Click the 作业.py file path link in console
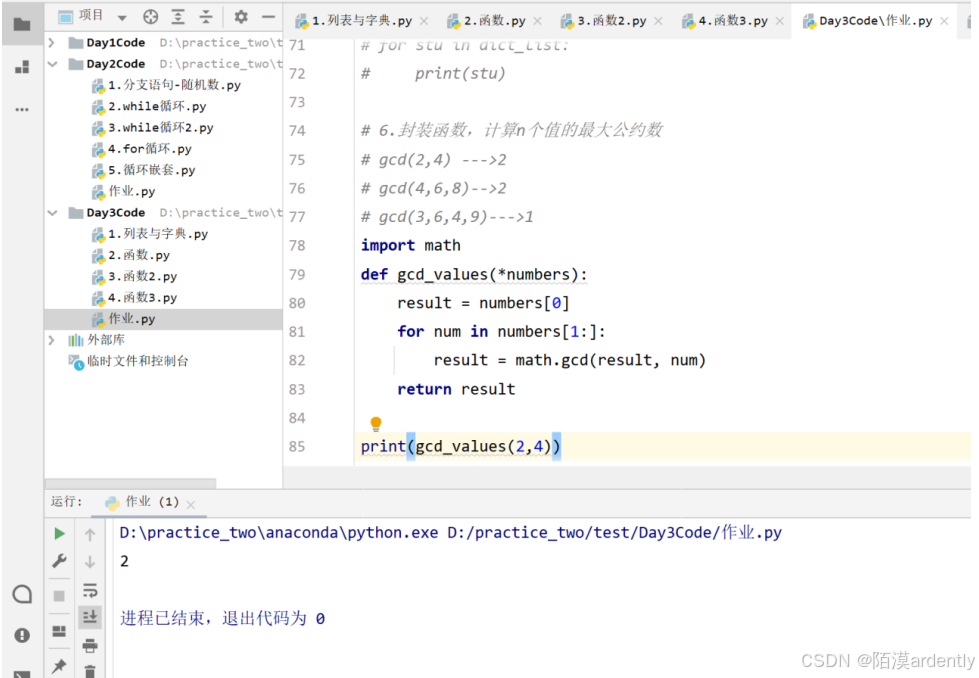 tap(614, 533)
